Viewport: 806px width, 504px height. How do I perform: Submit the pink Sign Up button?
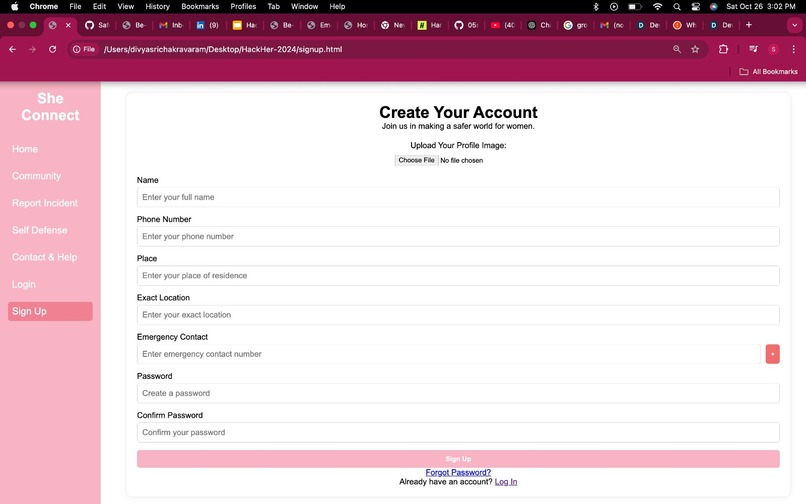(458, 459)
